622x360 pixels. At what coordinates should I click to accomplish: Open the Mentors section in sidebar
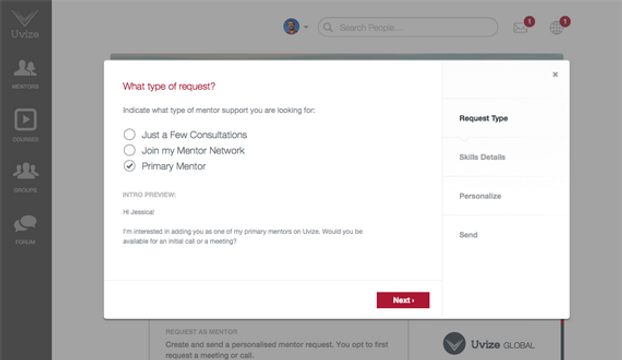pos(25,73)
